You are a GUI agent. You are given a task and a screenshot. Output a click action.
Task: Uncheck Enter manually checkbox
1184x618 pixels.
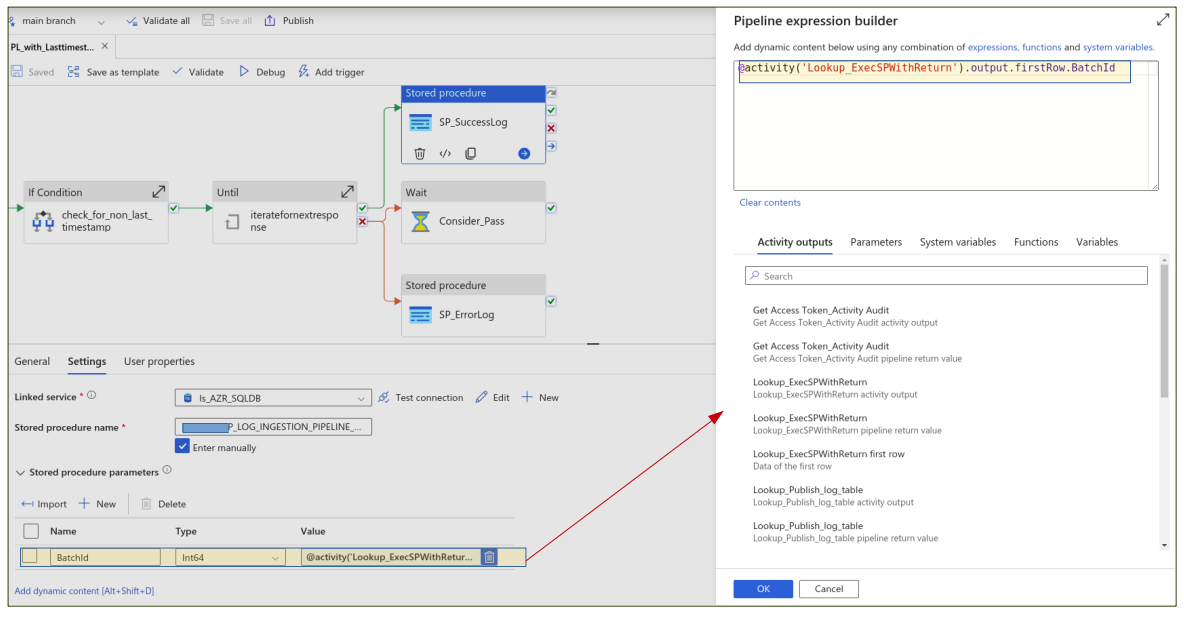pos(182,447)
